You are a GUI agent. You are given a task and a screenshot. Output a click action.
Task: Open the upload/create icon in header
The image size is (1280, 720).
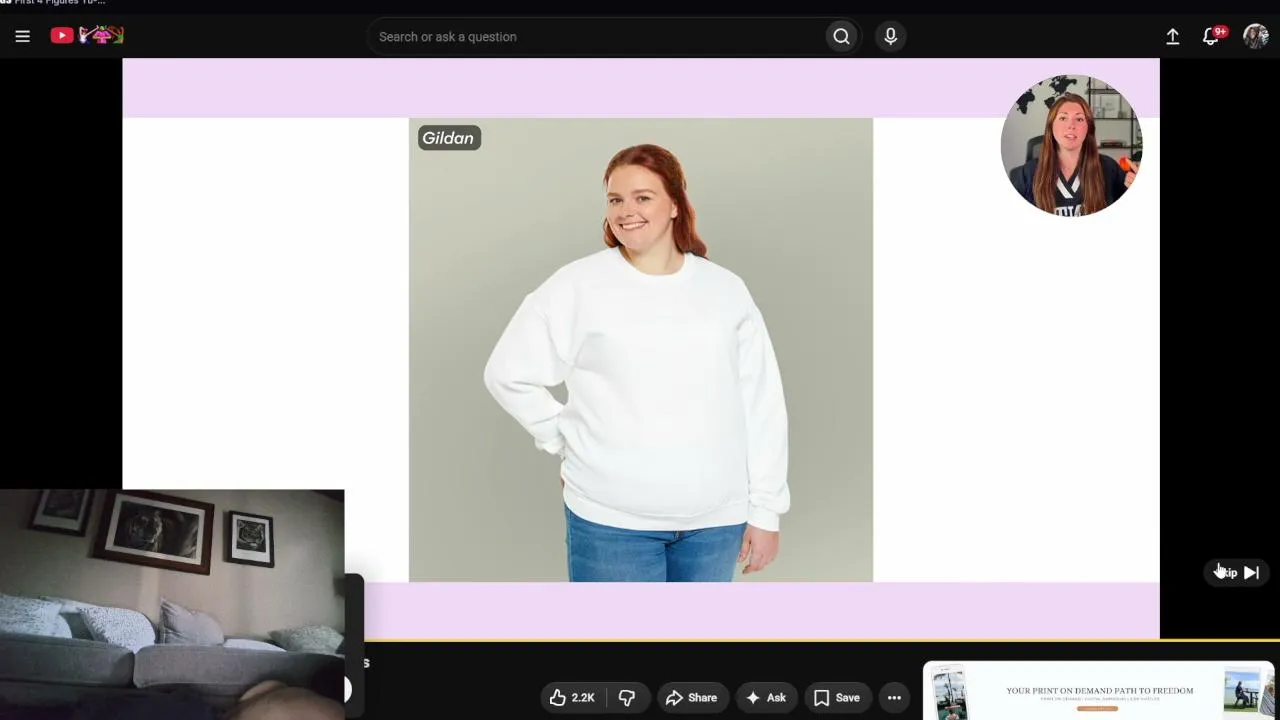1172,36
